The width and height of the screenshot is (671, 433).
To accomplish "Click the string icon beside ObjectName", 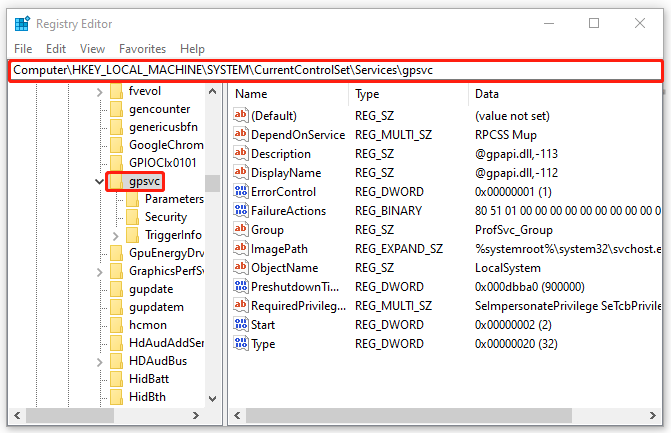I will click(241, 267).
